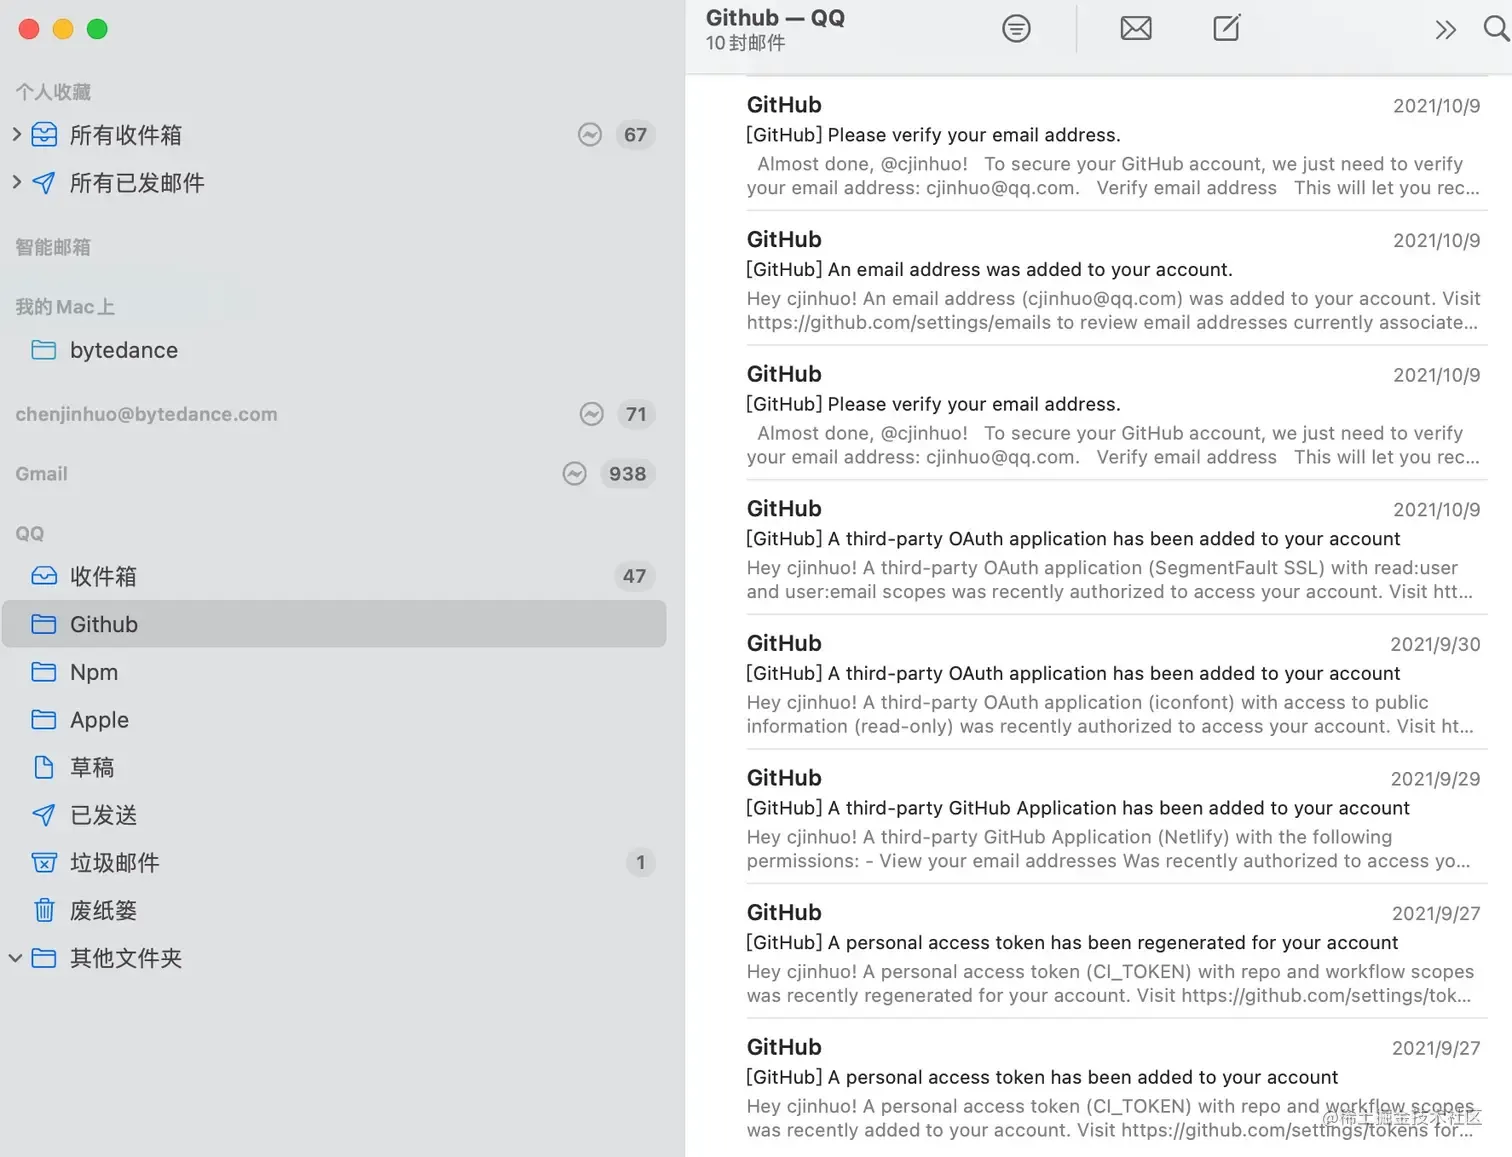Click the activity icon beside chenjinhuo@bytedance.com
The width and height of the screenshot is (1512, 1157).
click(592, 414)
